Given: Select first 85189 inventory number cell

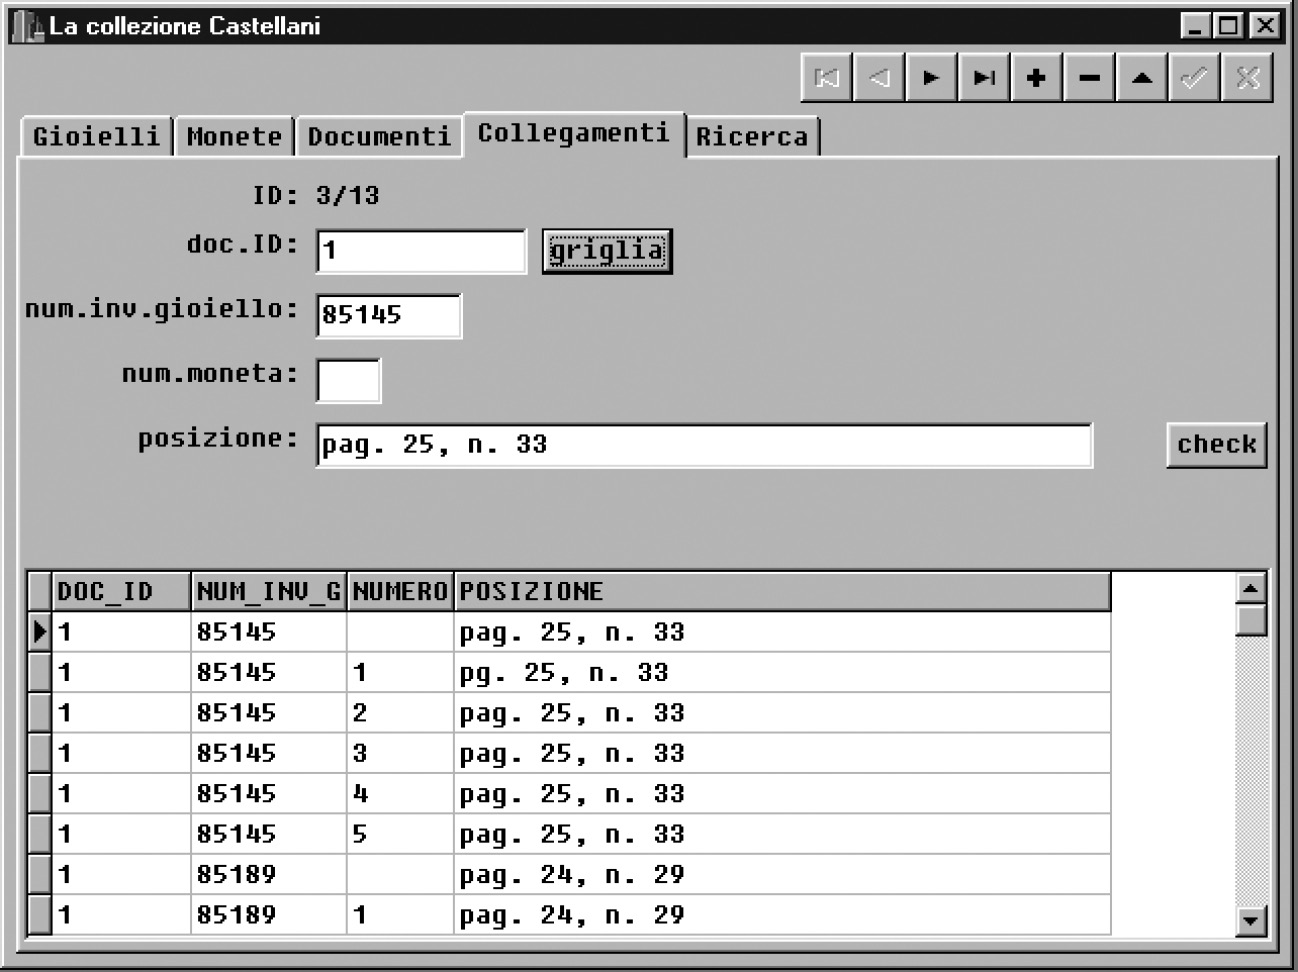Looking at the screenshot, I should 269,874.
